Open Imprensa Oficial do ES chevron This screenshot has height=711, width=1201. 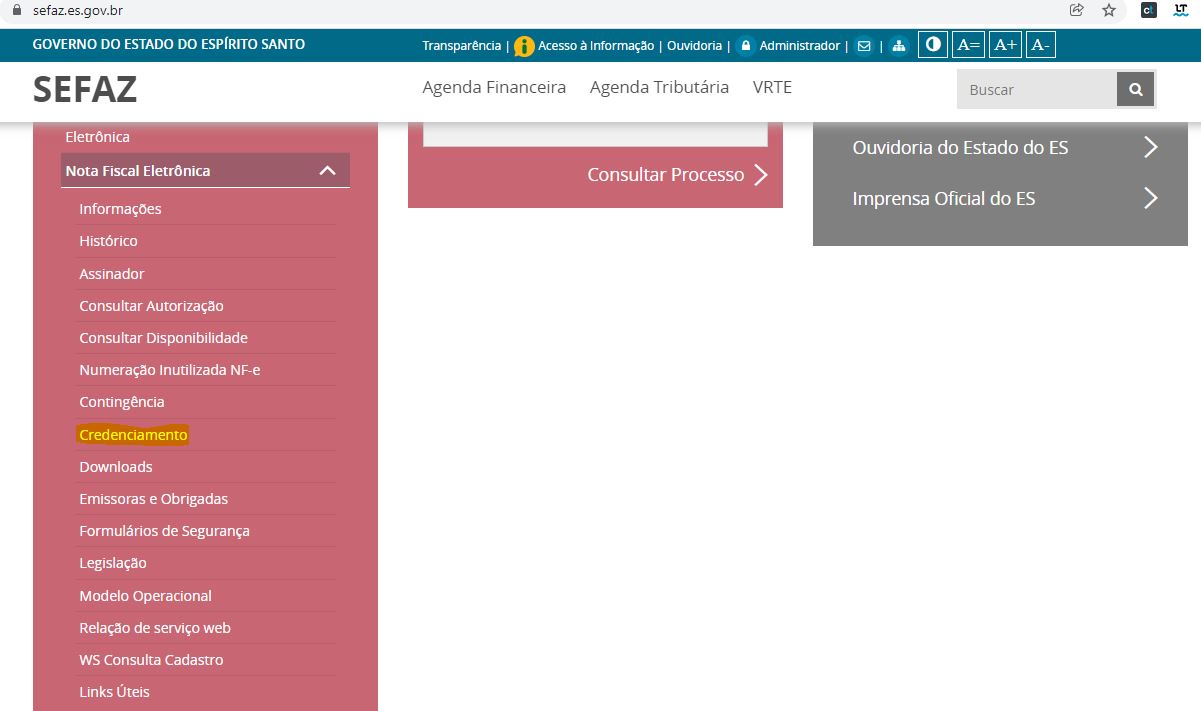click(1150, 199)
